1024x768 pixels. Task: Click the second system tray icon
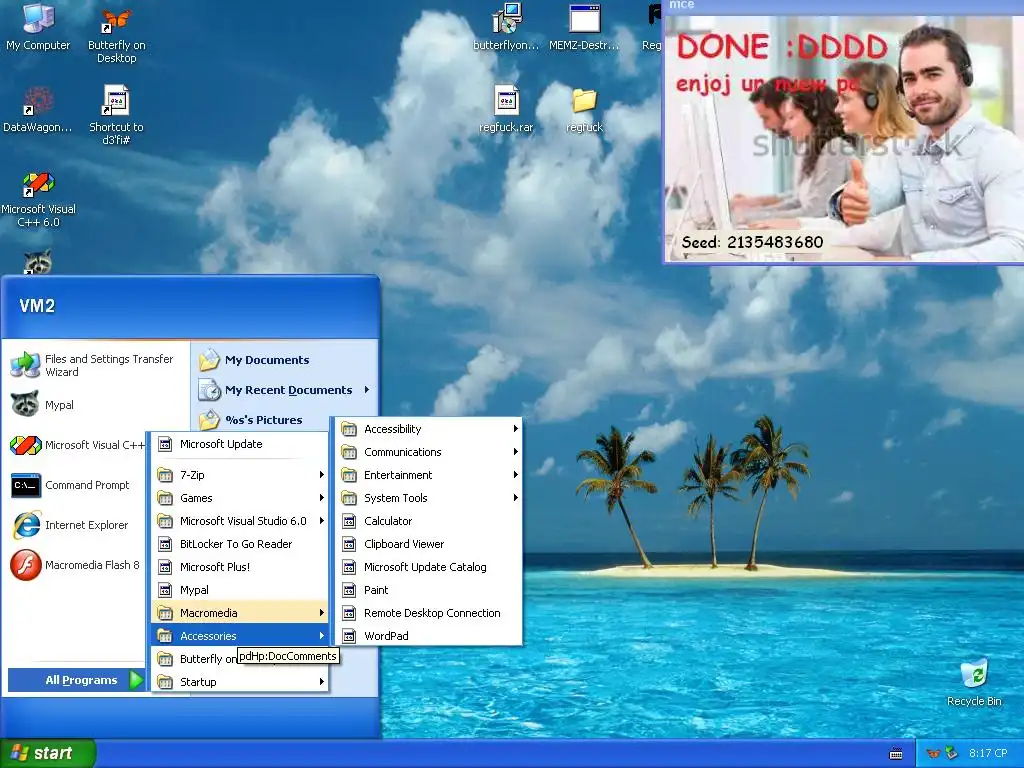coord(952,754)
